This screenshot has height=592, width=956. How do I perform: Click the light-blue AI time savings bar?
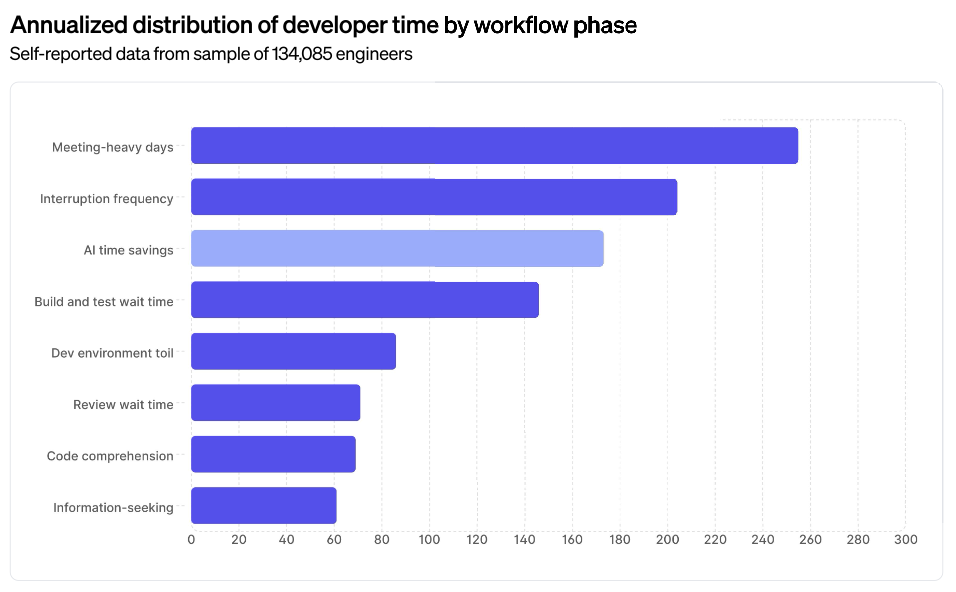tap(397, 249)
